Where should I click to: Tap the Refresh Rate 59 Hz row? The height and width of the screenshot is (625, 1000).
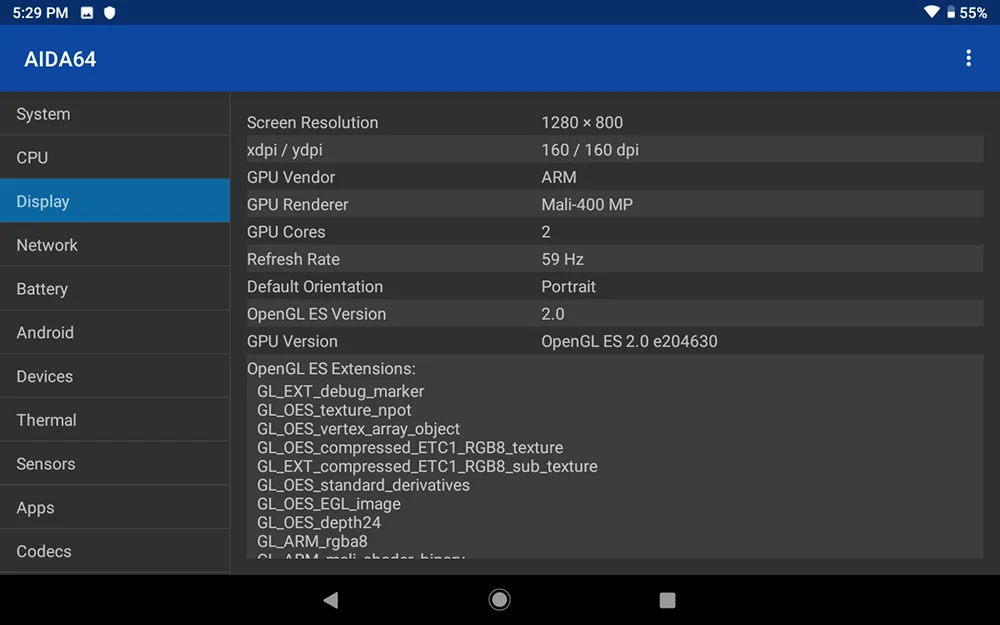pos(615,259)
